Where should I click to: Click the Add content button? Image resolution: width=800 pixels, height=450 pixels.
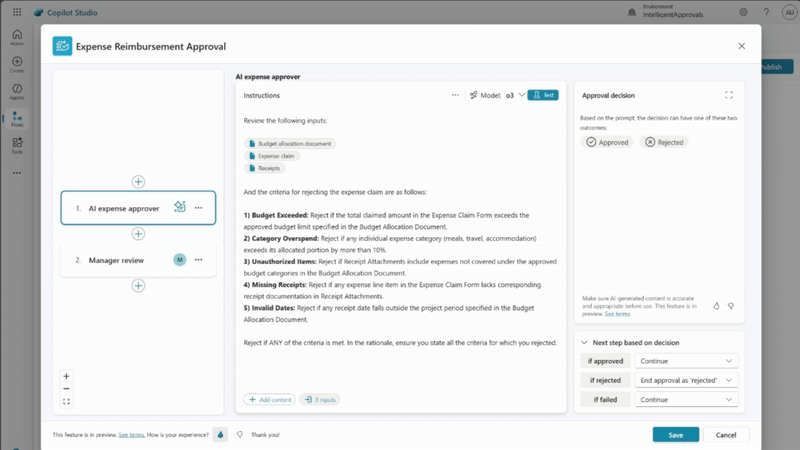[269, 399]
